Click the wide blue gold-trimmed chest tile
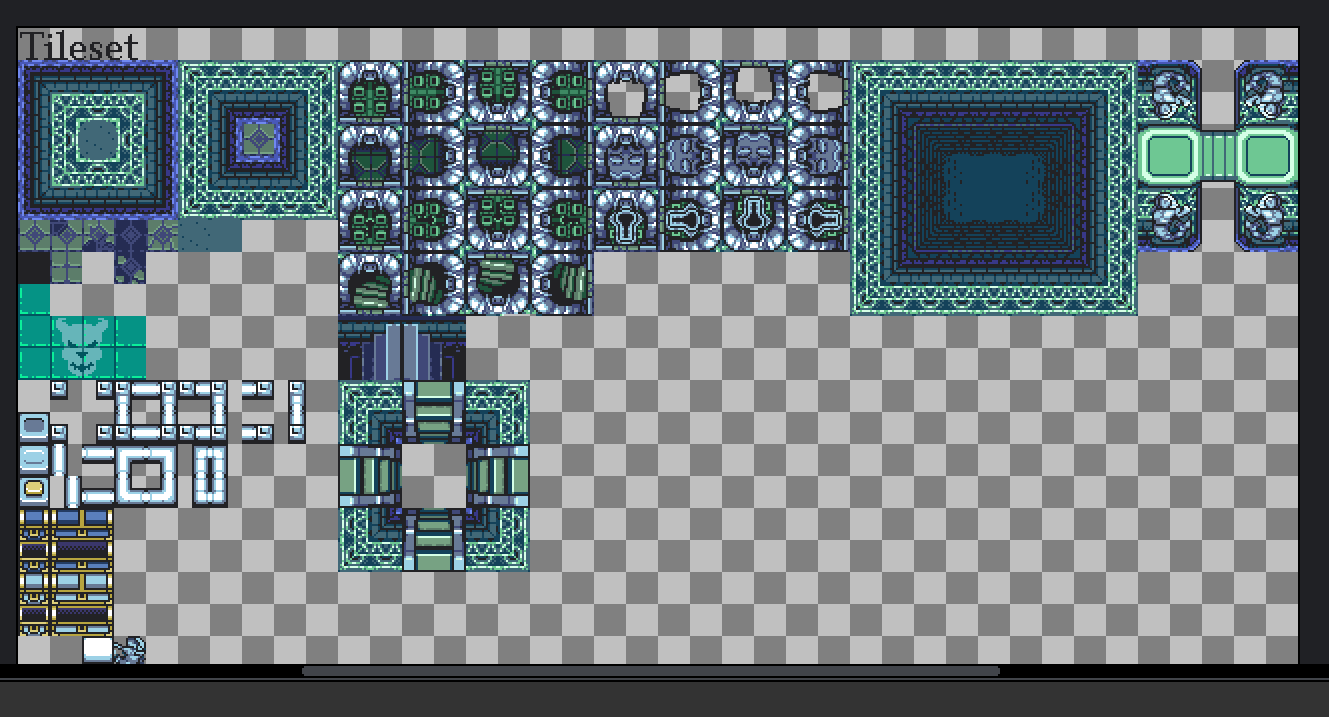The width and height of the screenshot is (1329, 717). pos(82,524)
